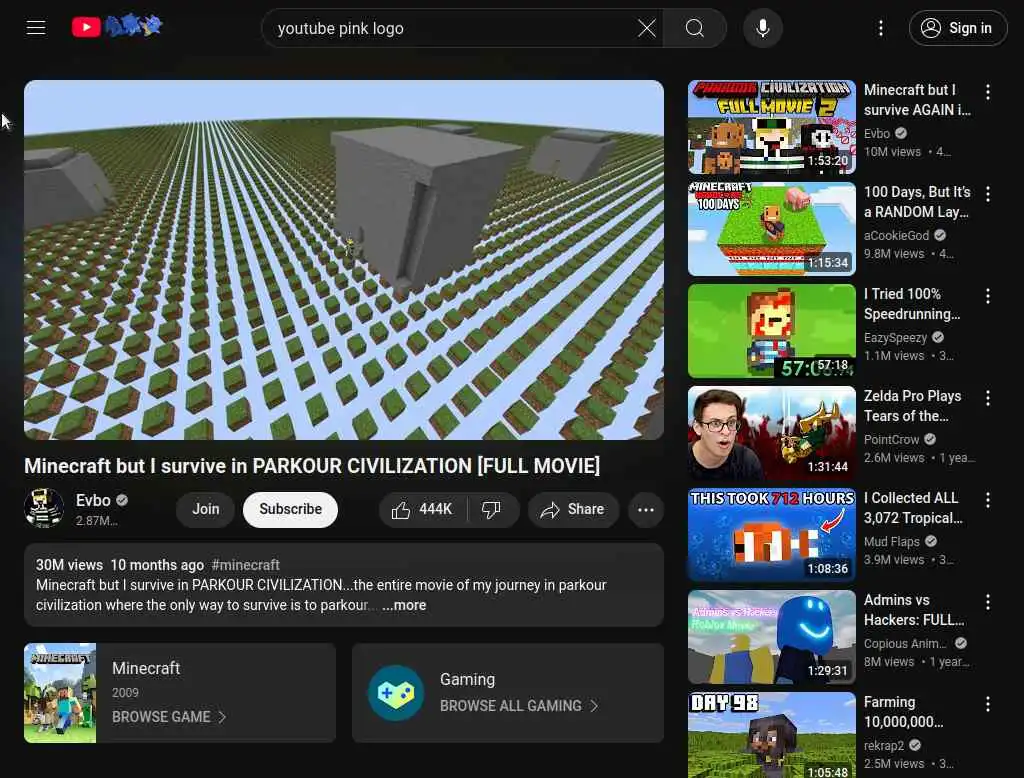Open options menu for 'Admins vs Hackers: FULL'
This screenshot has height=778, width=1024.
(x=987, y=602)
